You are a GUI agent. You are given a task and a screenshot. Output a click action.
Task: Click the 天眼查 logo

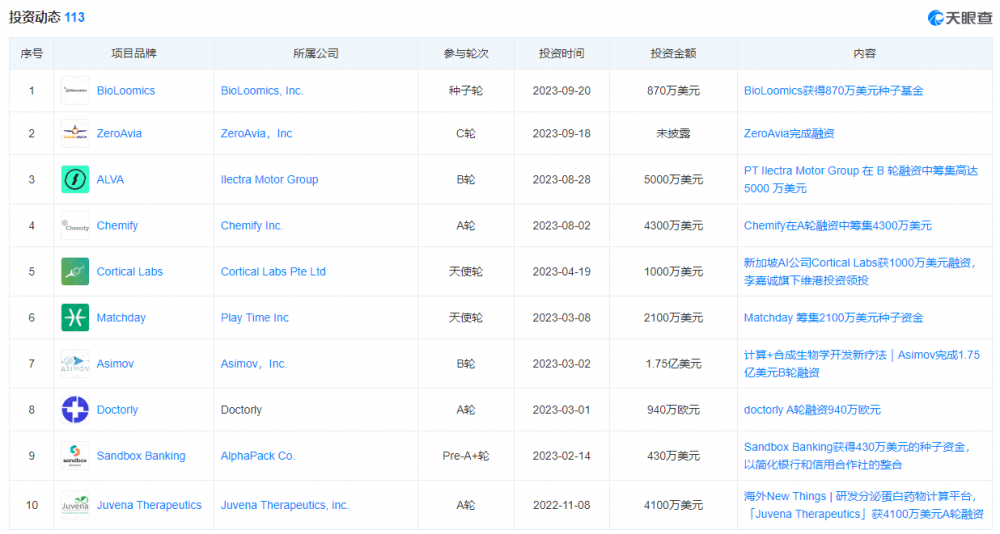pos(960,18)
